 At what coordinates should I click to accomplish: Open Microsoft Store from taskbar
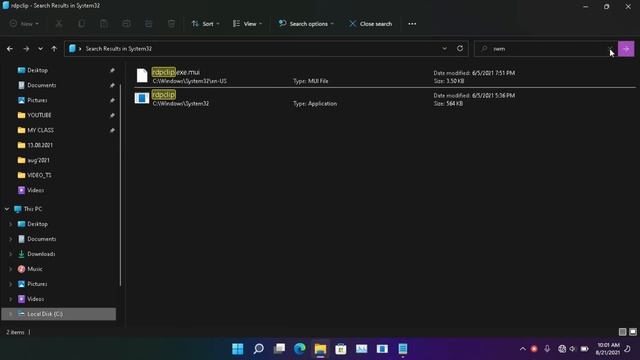pos(341,349)
